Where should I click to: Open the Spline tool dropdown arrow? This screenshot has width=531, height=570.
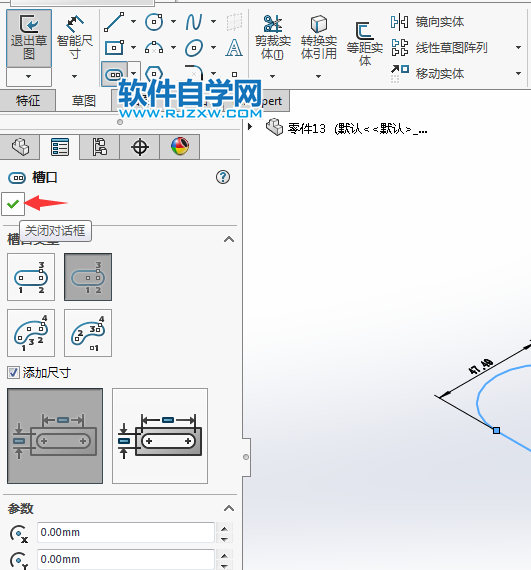point(213,21)
